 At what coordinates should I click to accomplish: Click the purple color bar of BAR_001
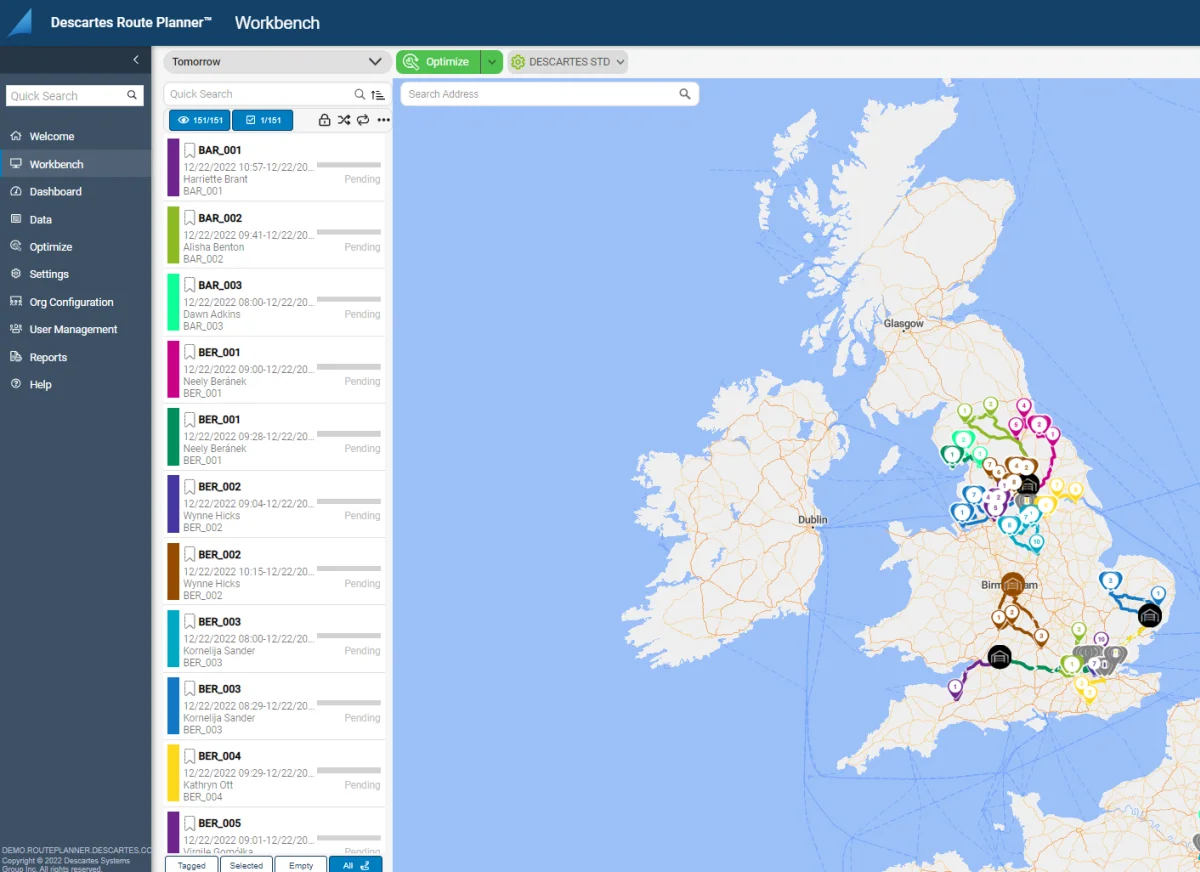[173, 167]
